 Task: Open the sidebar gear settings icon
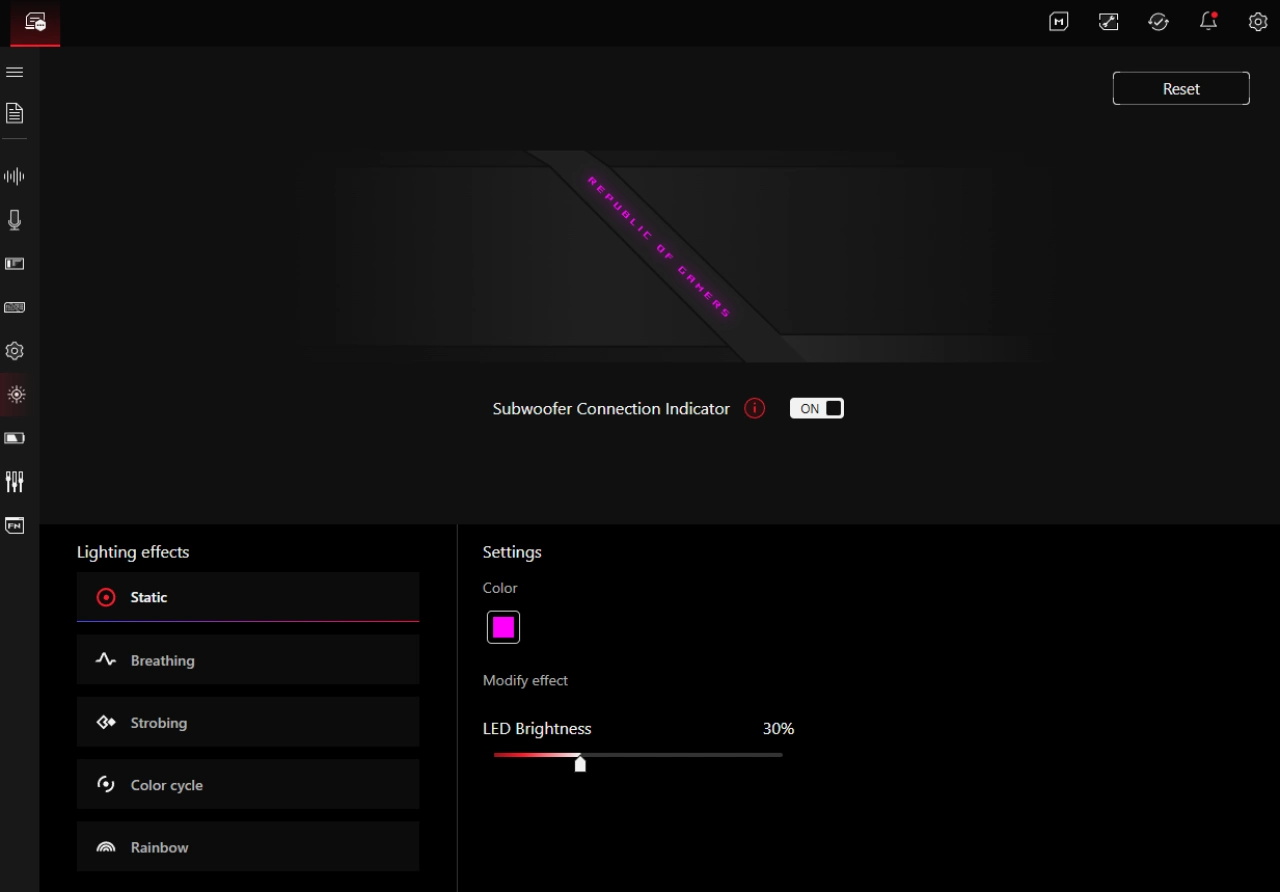coord(15,351)
